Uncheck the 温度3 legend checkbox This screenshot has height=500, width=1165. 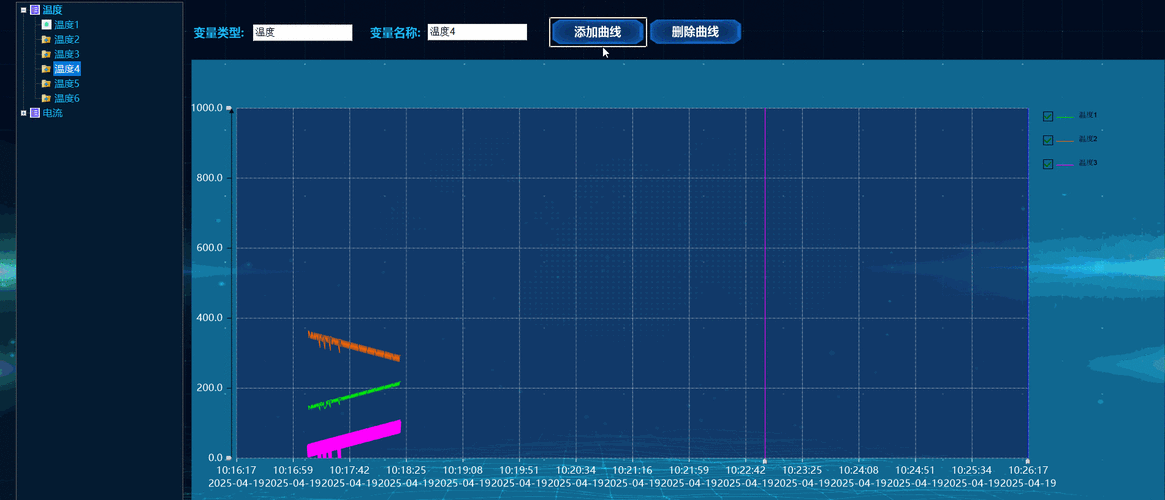[x=1048, y=164]
